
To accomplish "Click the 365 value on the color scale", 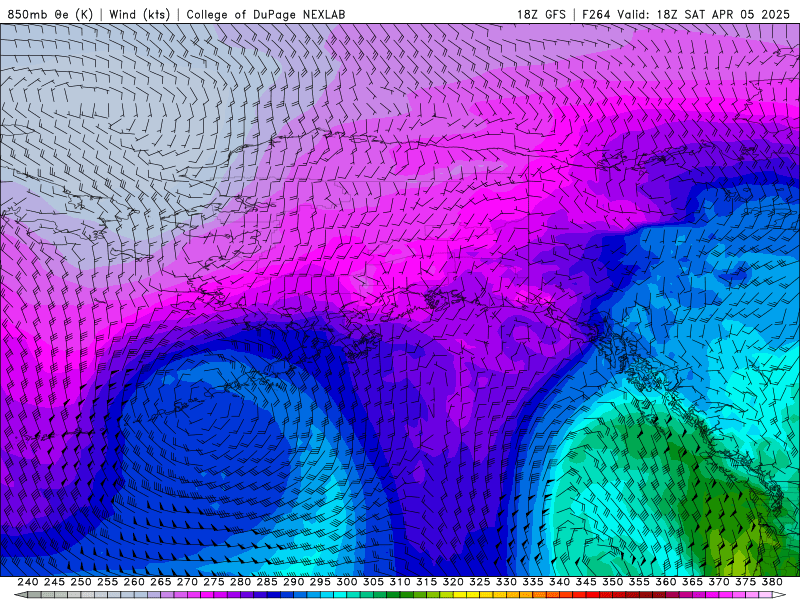I will click(x=692, y=582).
